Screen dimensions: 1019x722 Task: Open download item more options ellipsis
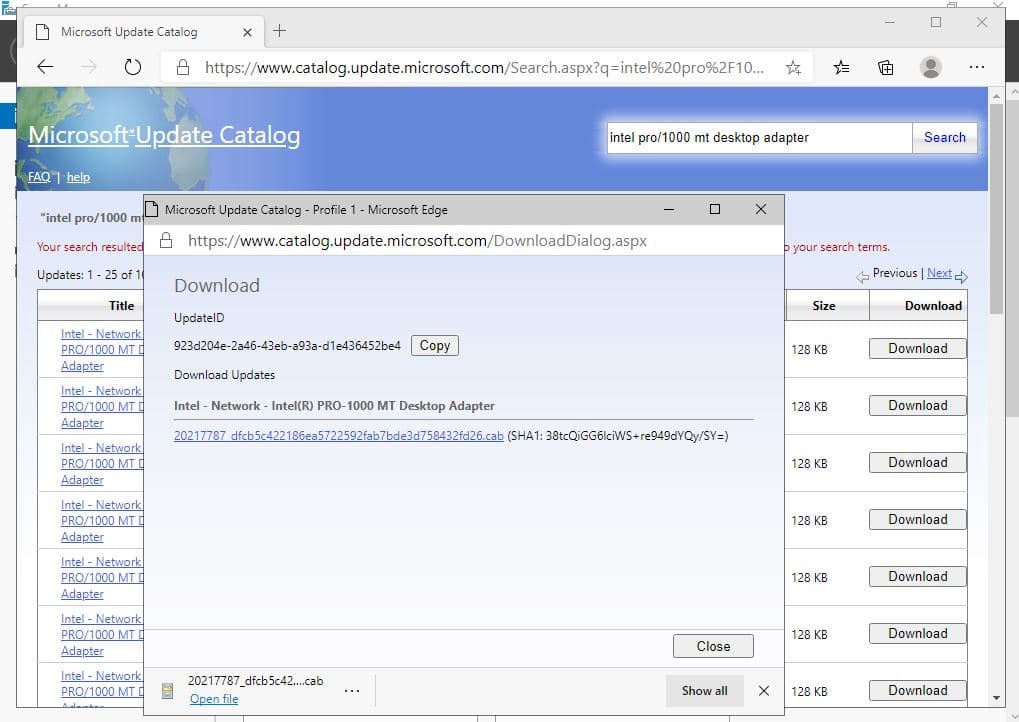pyautogui.click(x=352, y=690)
